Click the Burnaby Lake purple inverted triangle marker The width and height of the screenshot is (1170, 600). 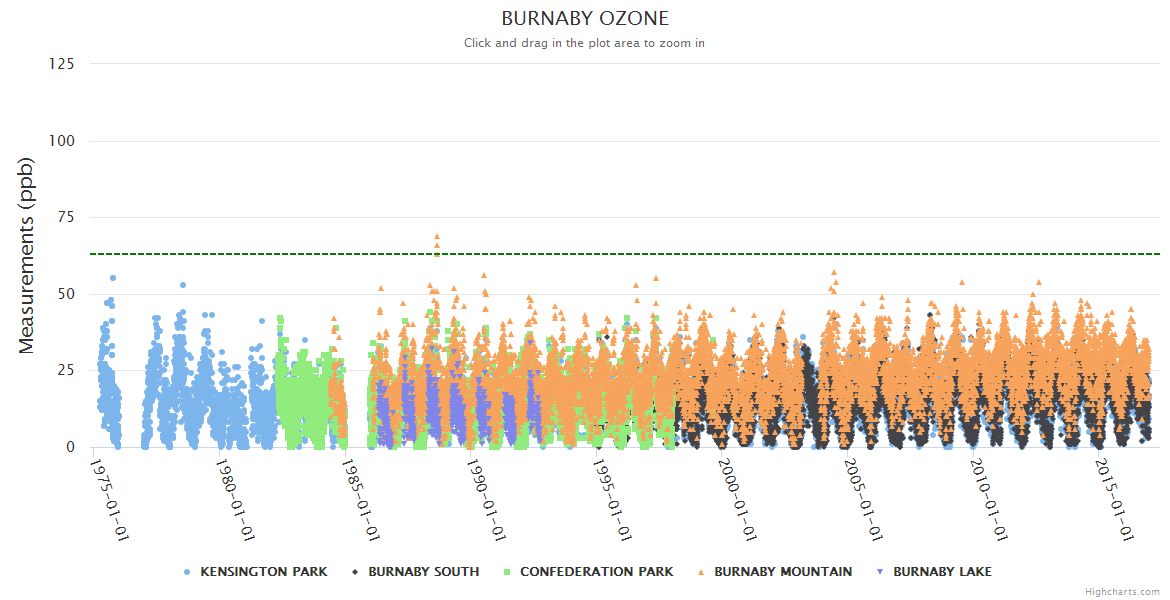click(x=880, y=572)
